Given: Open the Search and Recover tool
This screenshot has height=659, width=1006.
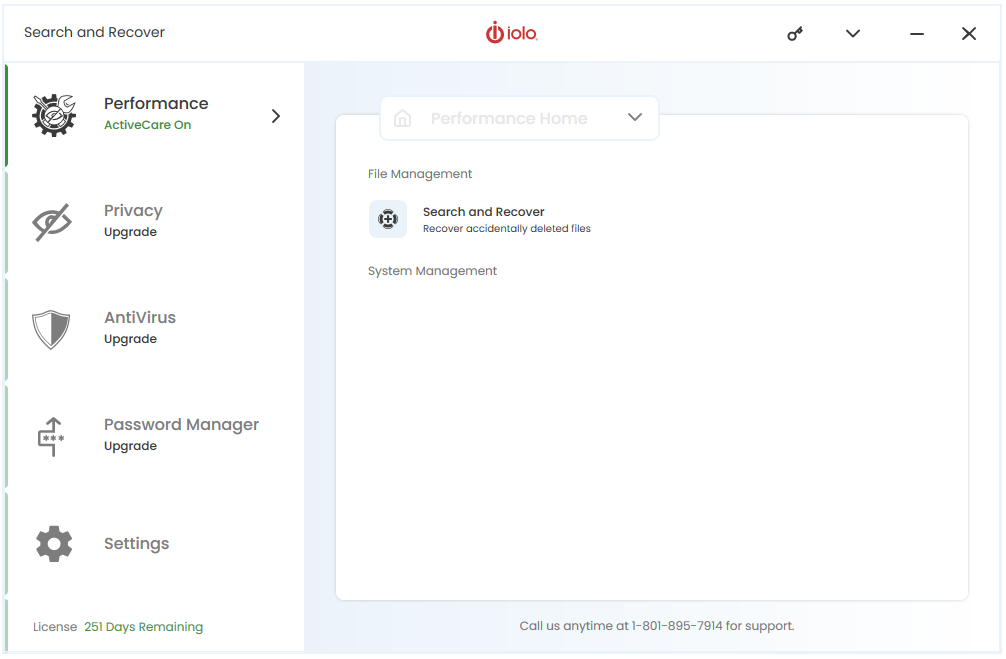Looking at the screenshot, I should click(480, 219).
